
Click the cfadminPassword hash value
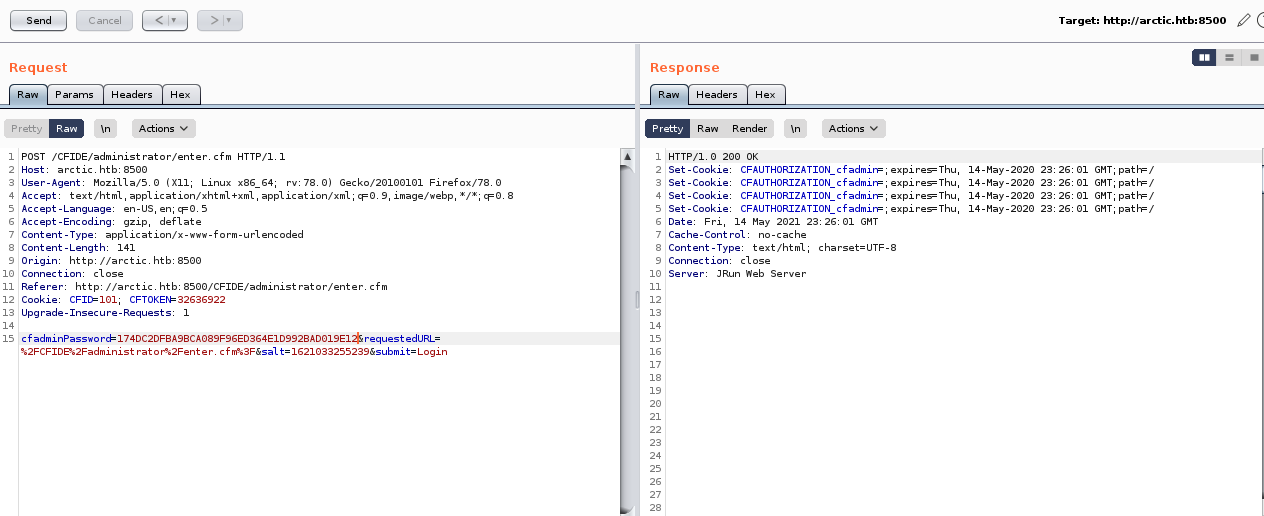237,339
